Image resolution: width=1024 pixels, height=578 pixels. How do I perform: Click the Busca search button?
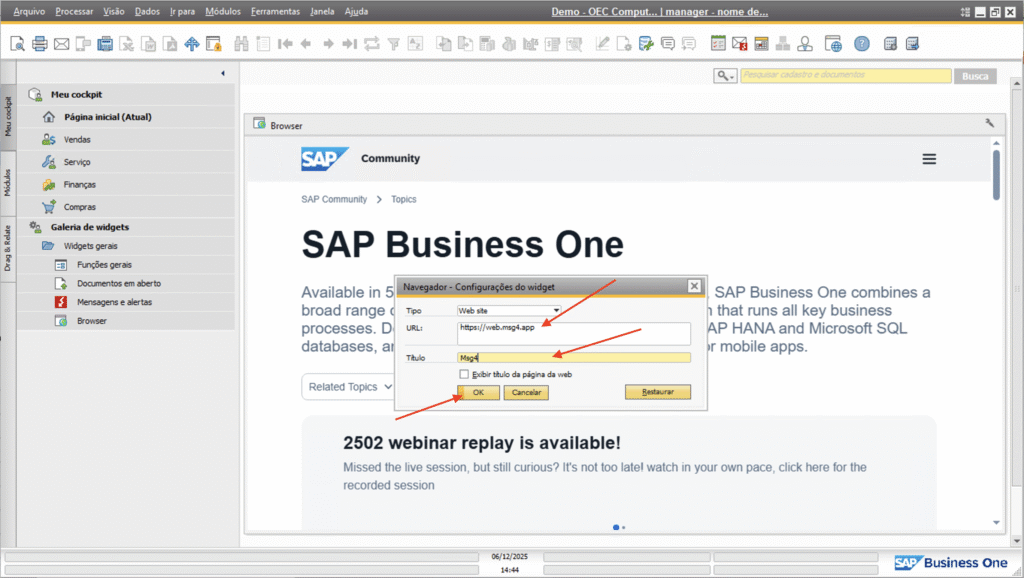(975, 76)
